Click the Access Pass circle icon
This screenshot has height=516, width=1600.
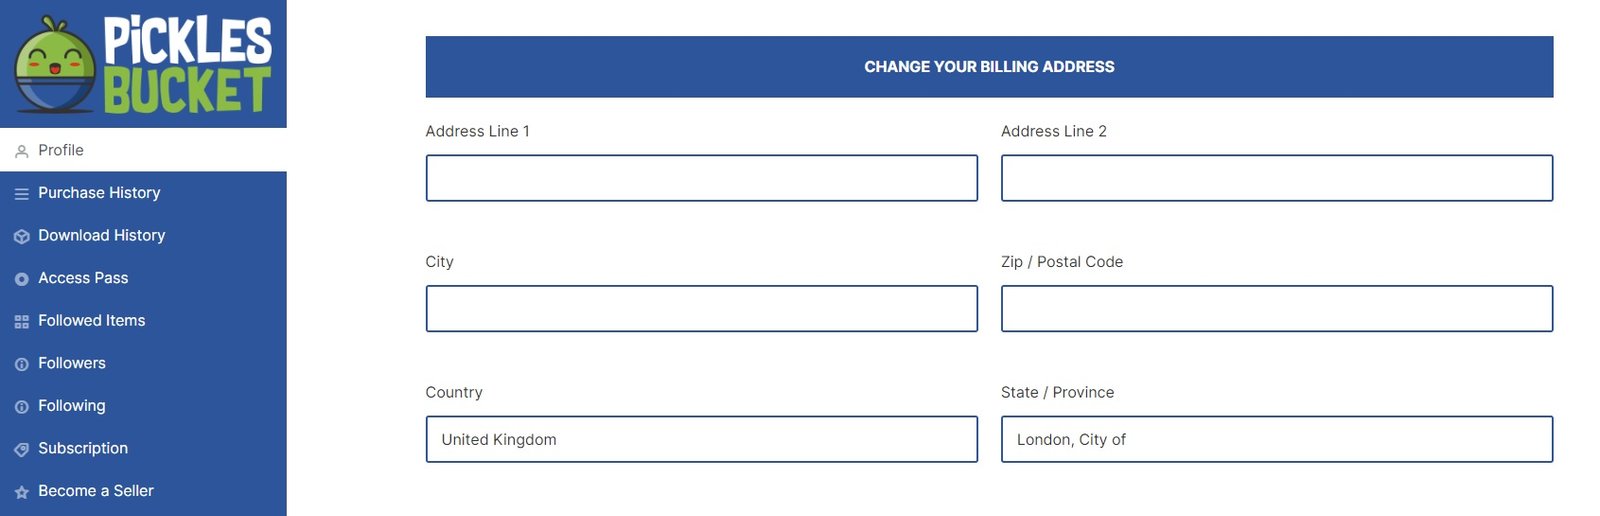click(x=21, y=280)
